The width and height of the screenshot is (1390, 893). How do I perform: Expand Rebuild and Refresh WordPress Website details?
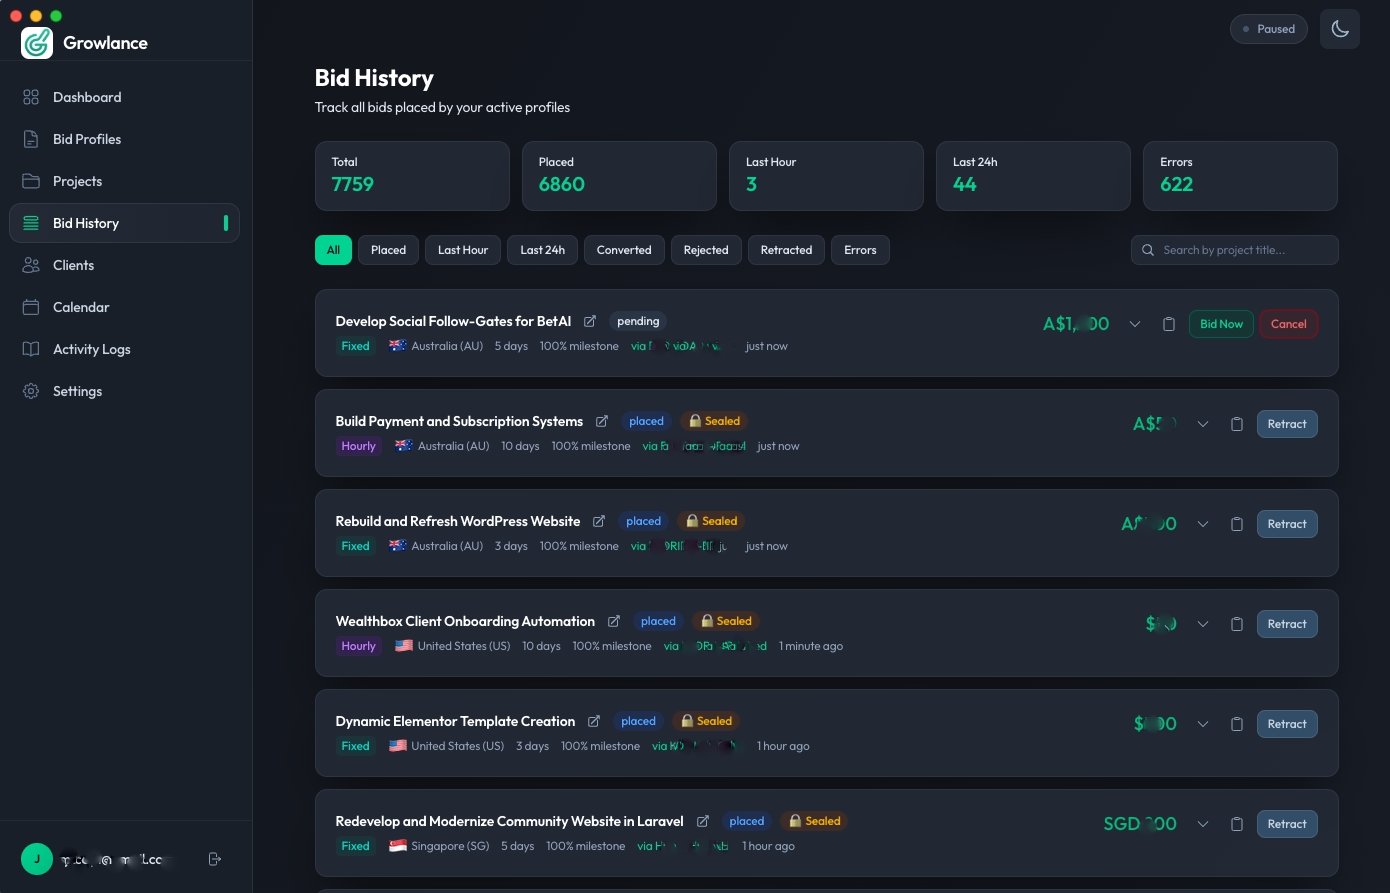[x=1203, y=524]
